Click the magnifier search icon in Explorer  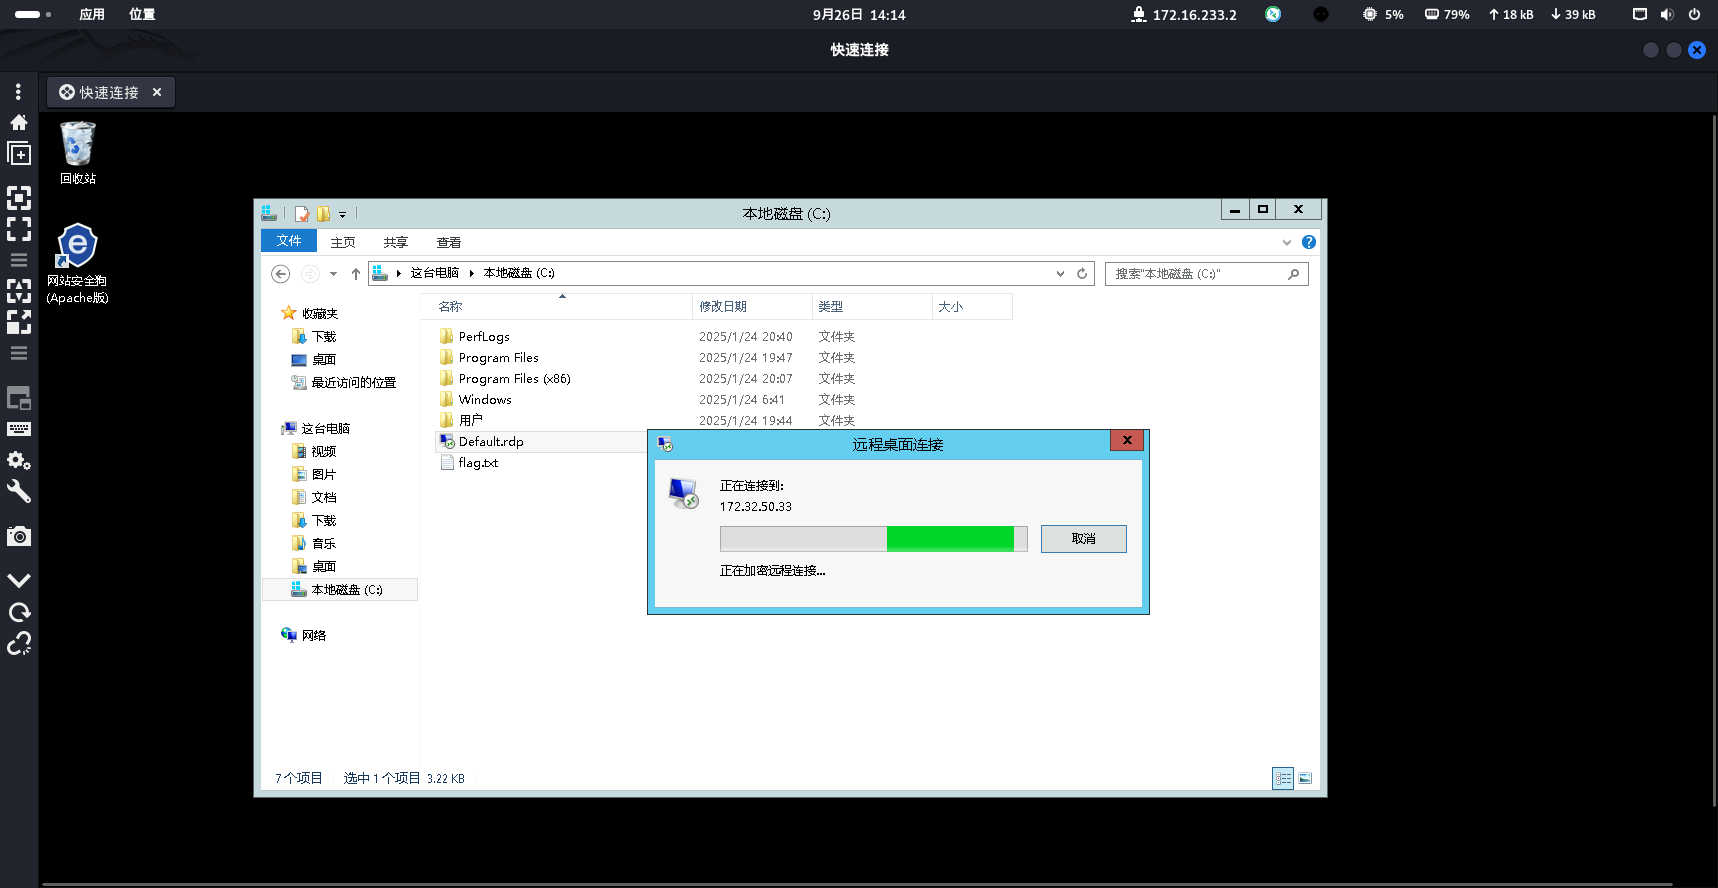tap(1294, 273)
